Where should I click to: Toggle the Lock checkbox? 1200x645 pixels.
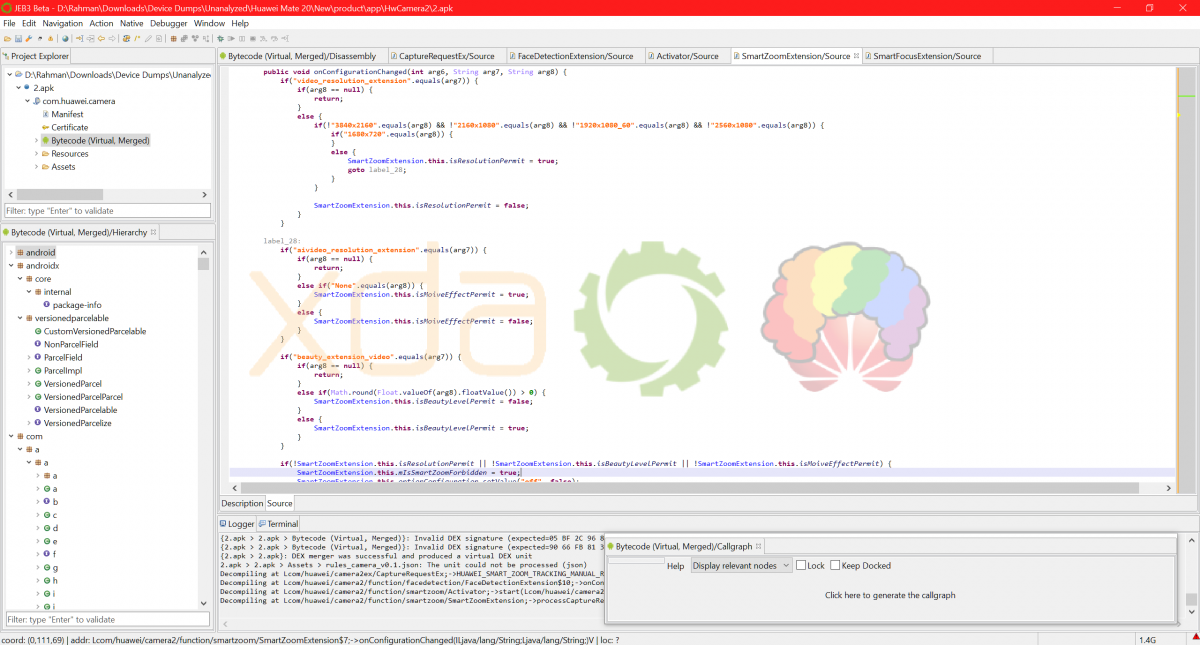click(801, 565)
